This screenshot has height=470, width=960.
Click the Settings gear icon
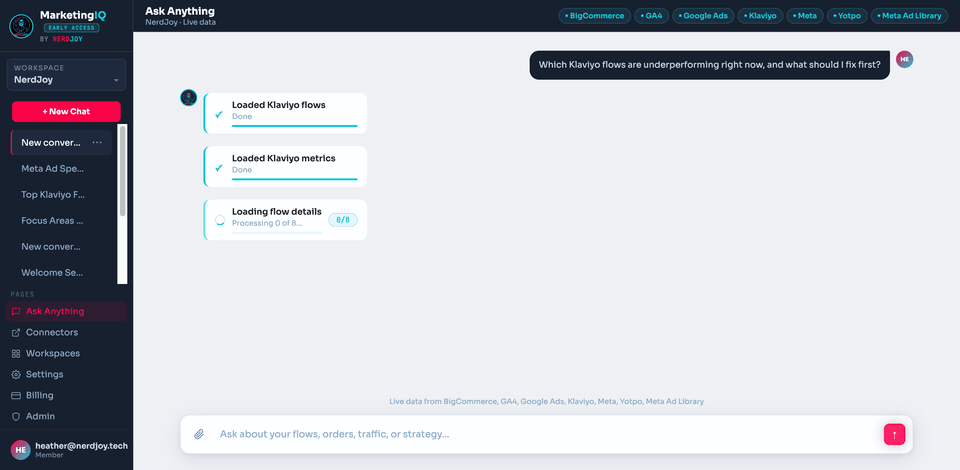(16, 375)
